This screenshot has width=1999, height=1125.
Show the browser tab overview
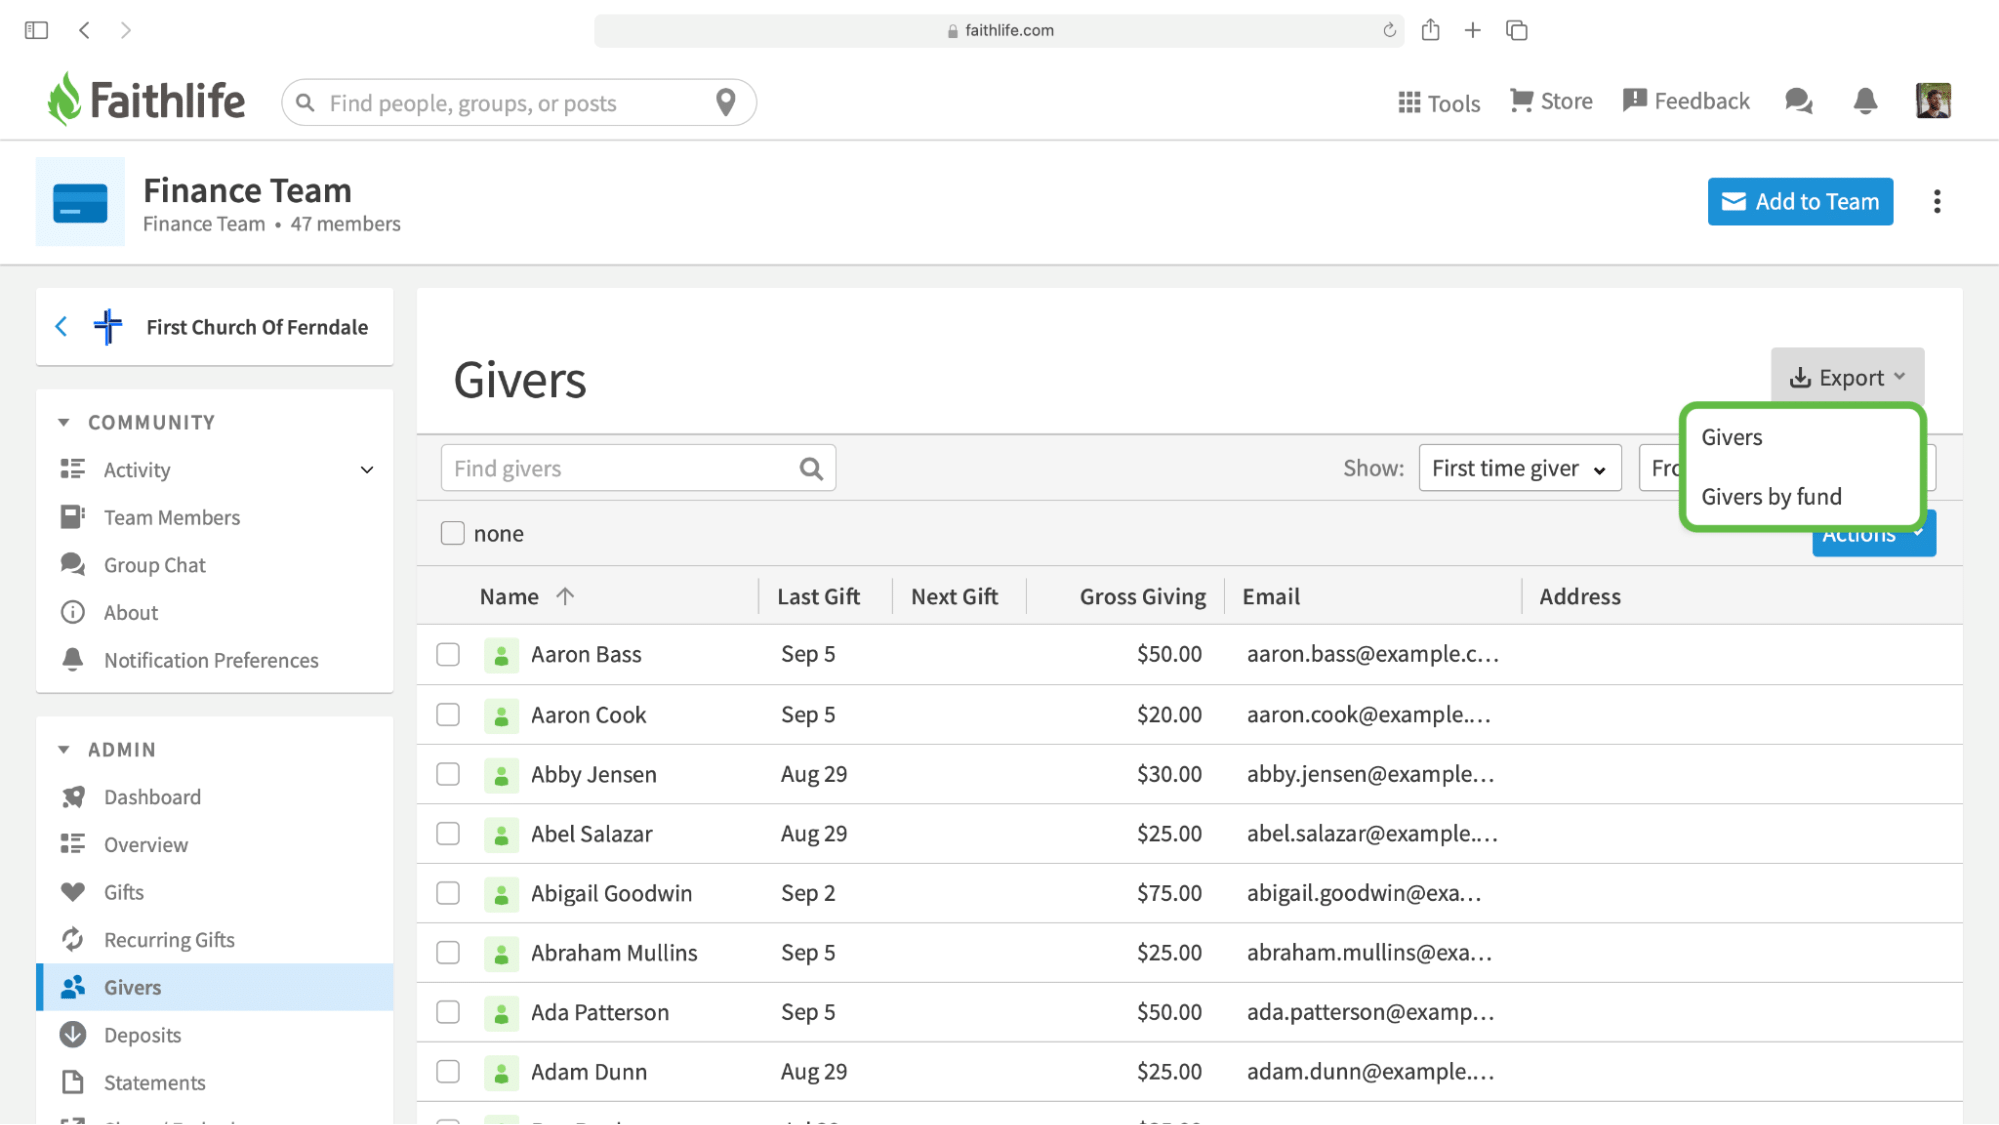point(1517,30)
